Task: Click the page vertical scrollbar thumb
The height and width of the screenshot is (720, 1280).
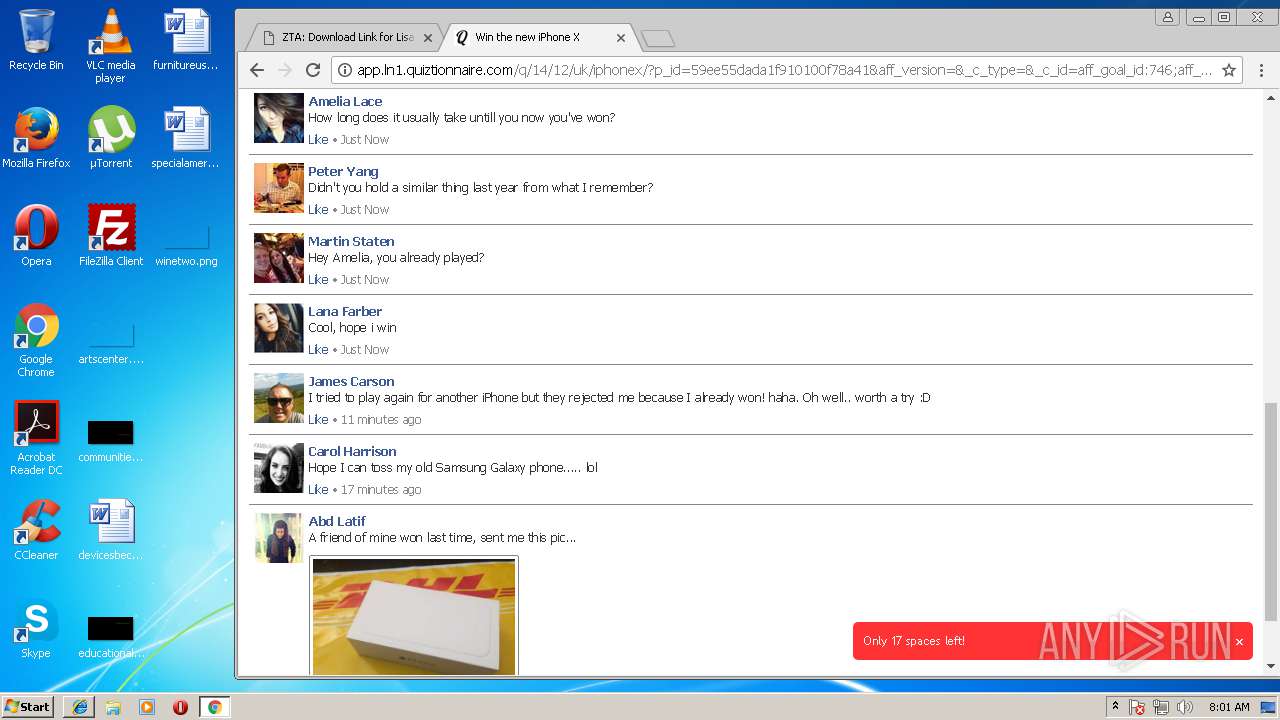Action: 1271,511
